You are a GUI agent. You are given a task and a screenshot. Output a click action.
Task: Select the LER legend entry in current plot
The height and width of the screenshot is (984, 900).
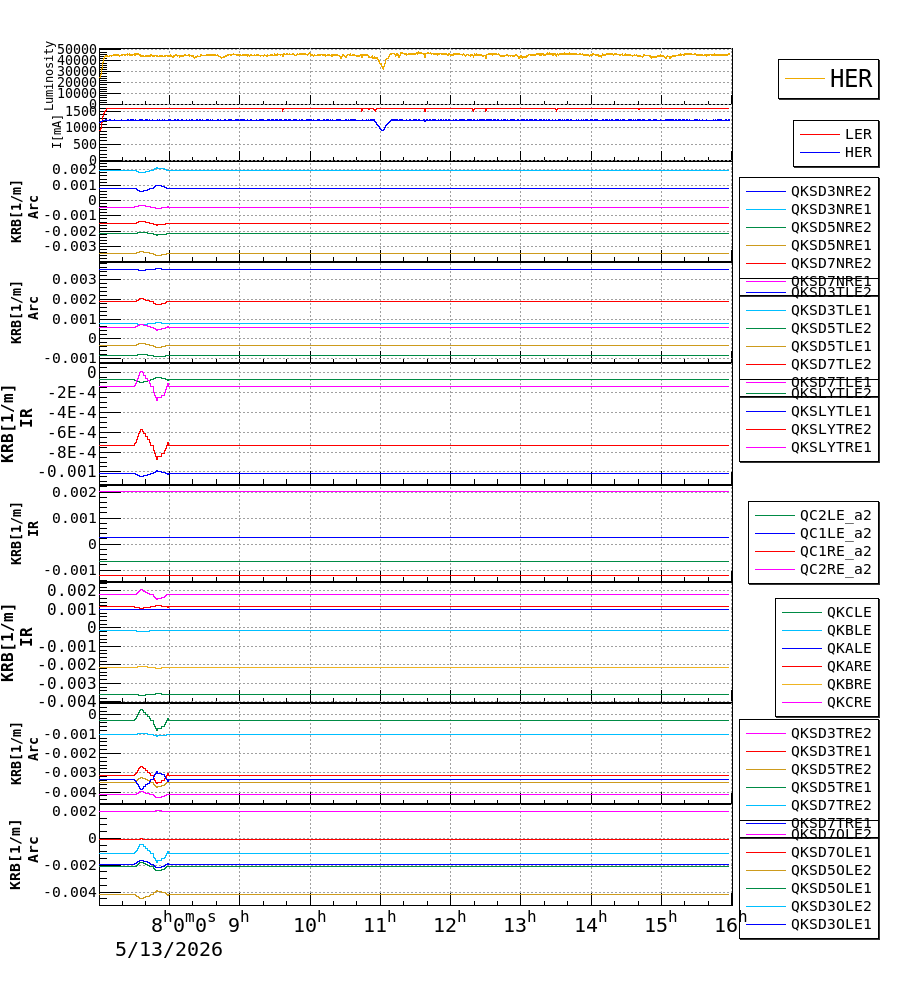click(835, 134)
